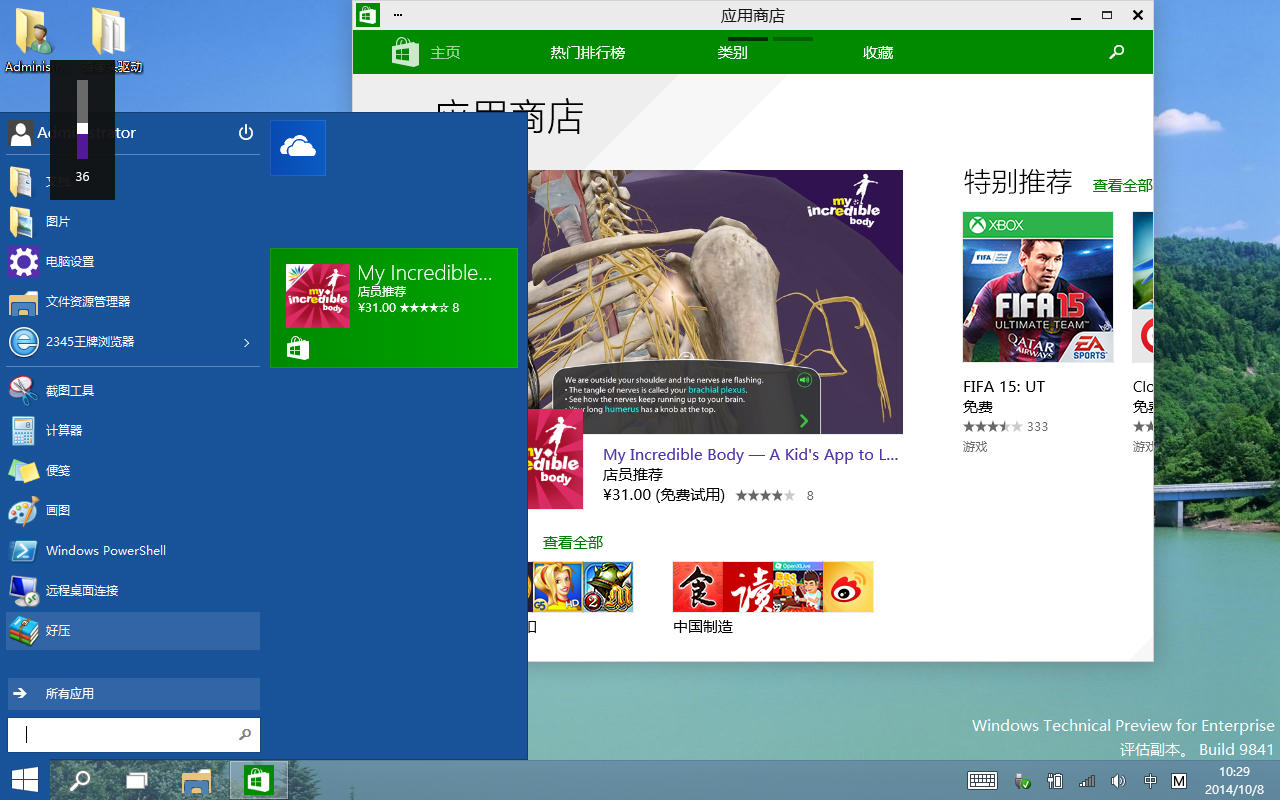The image size is (1280, 800).
Task: Click 查看全部 beside 特别推荐
Action: (x=1122, y=185)
